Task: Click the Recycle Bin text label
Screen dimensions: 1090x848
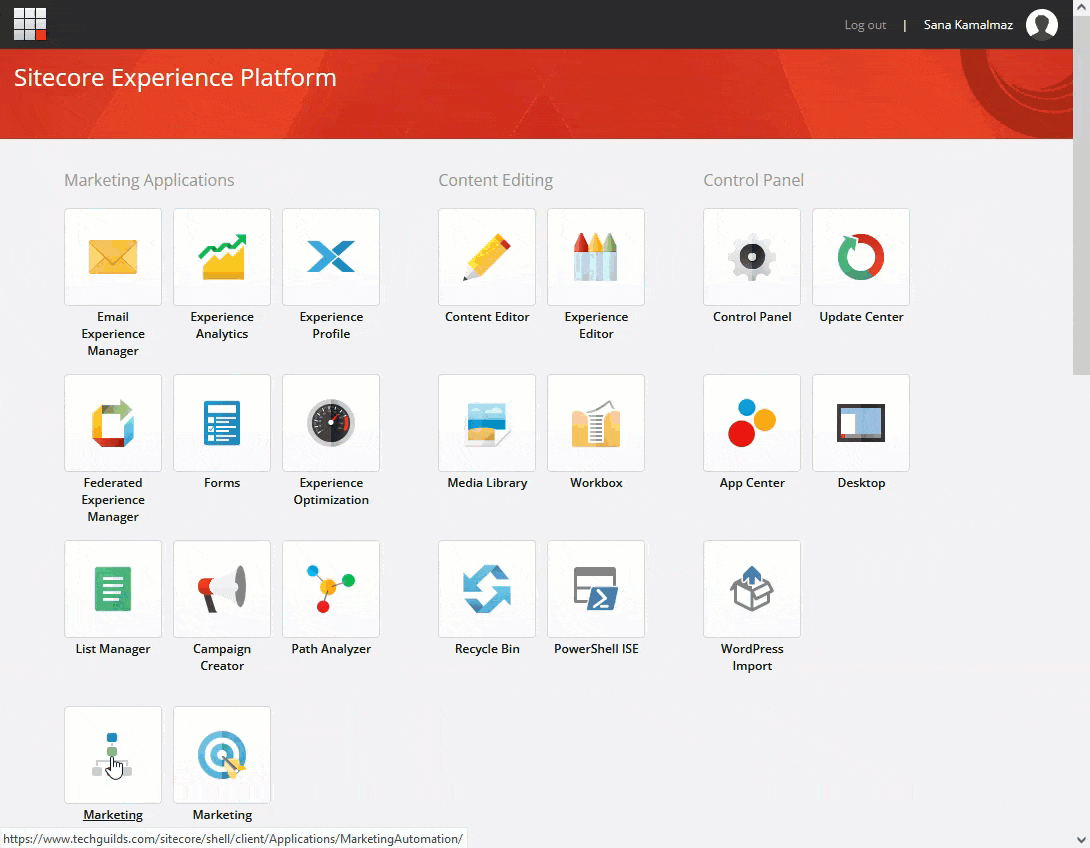Action: [487, 649]
